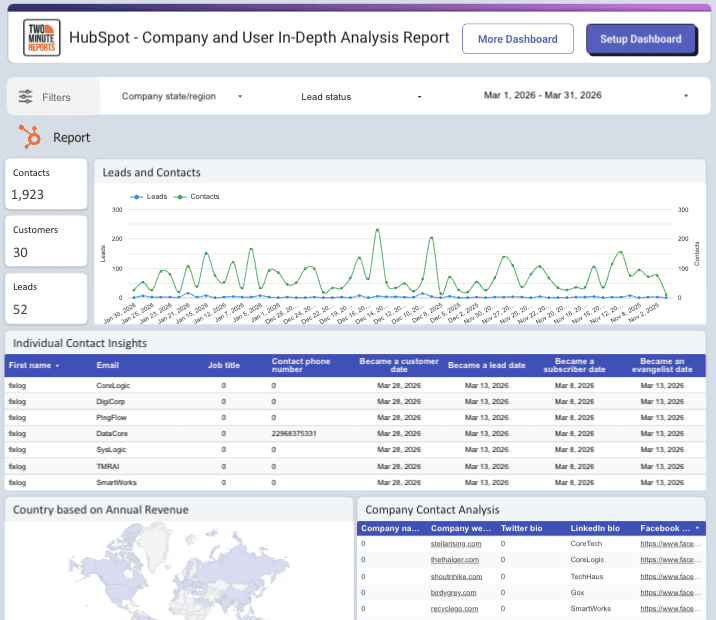Click the Gox LinkedIn bio cell

point(577,593)
